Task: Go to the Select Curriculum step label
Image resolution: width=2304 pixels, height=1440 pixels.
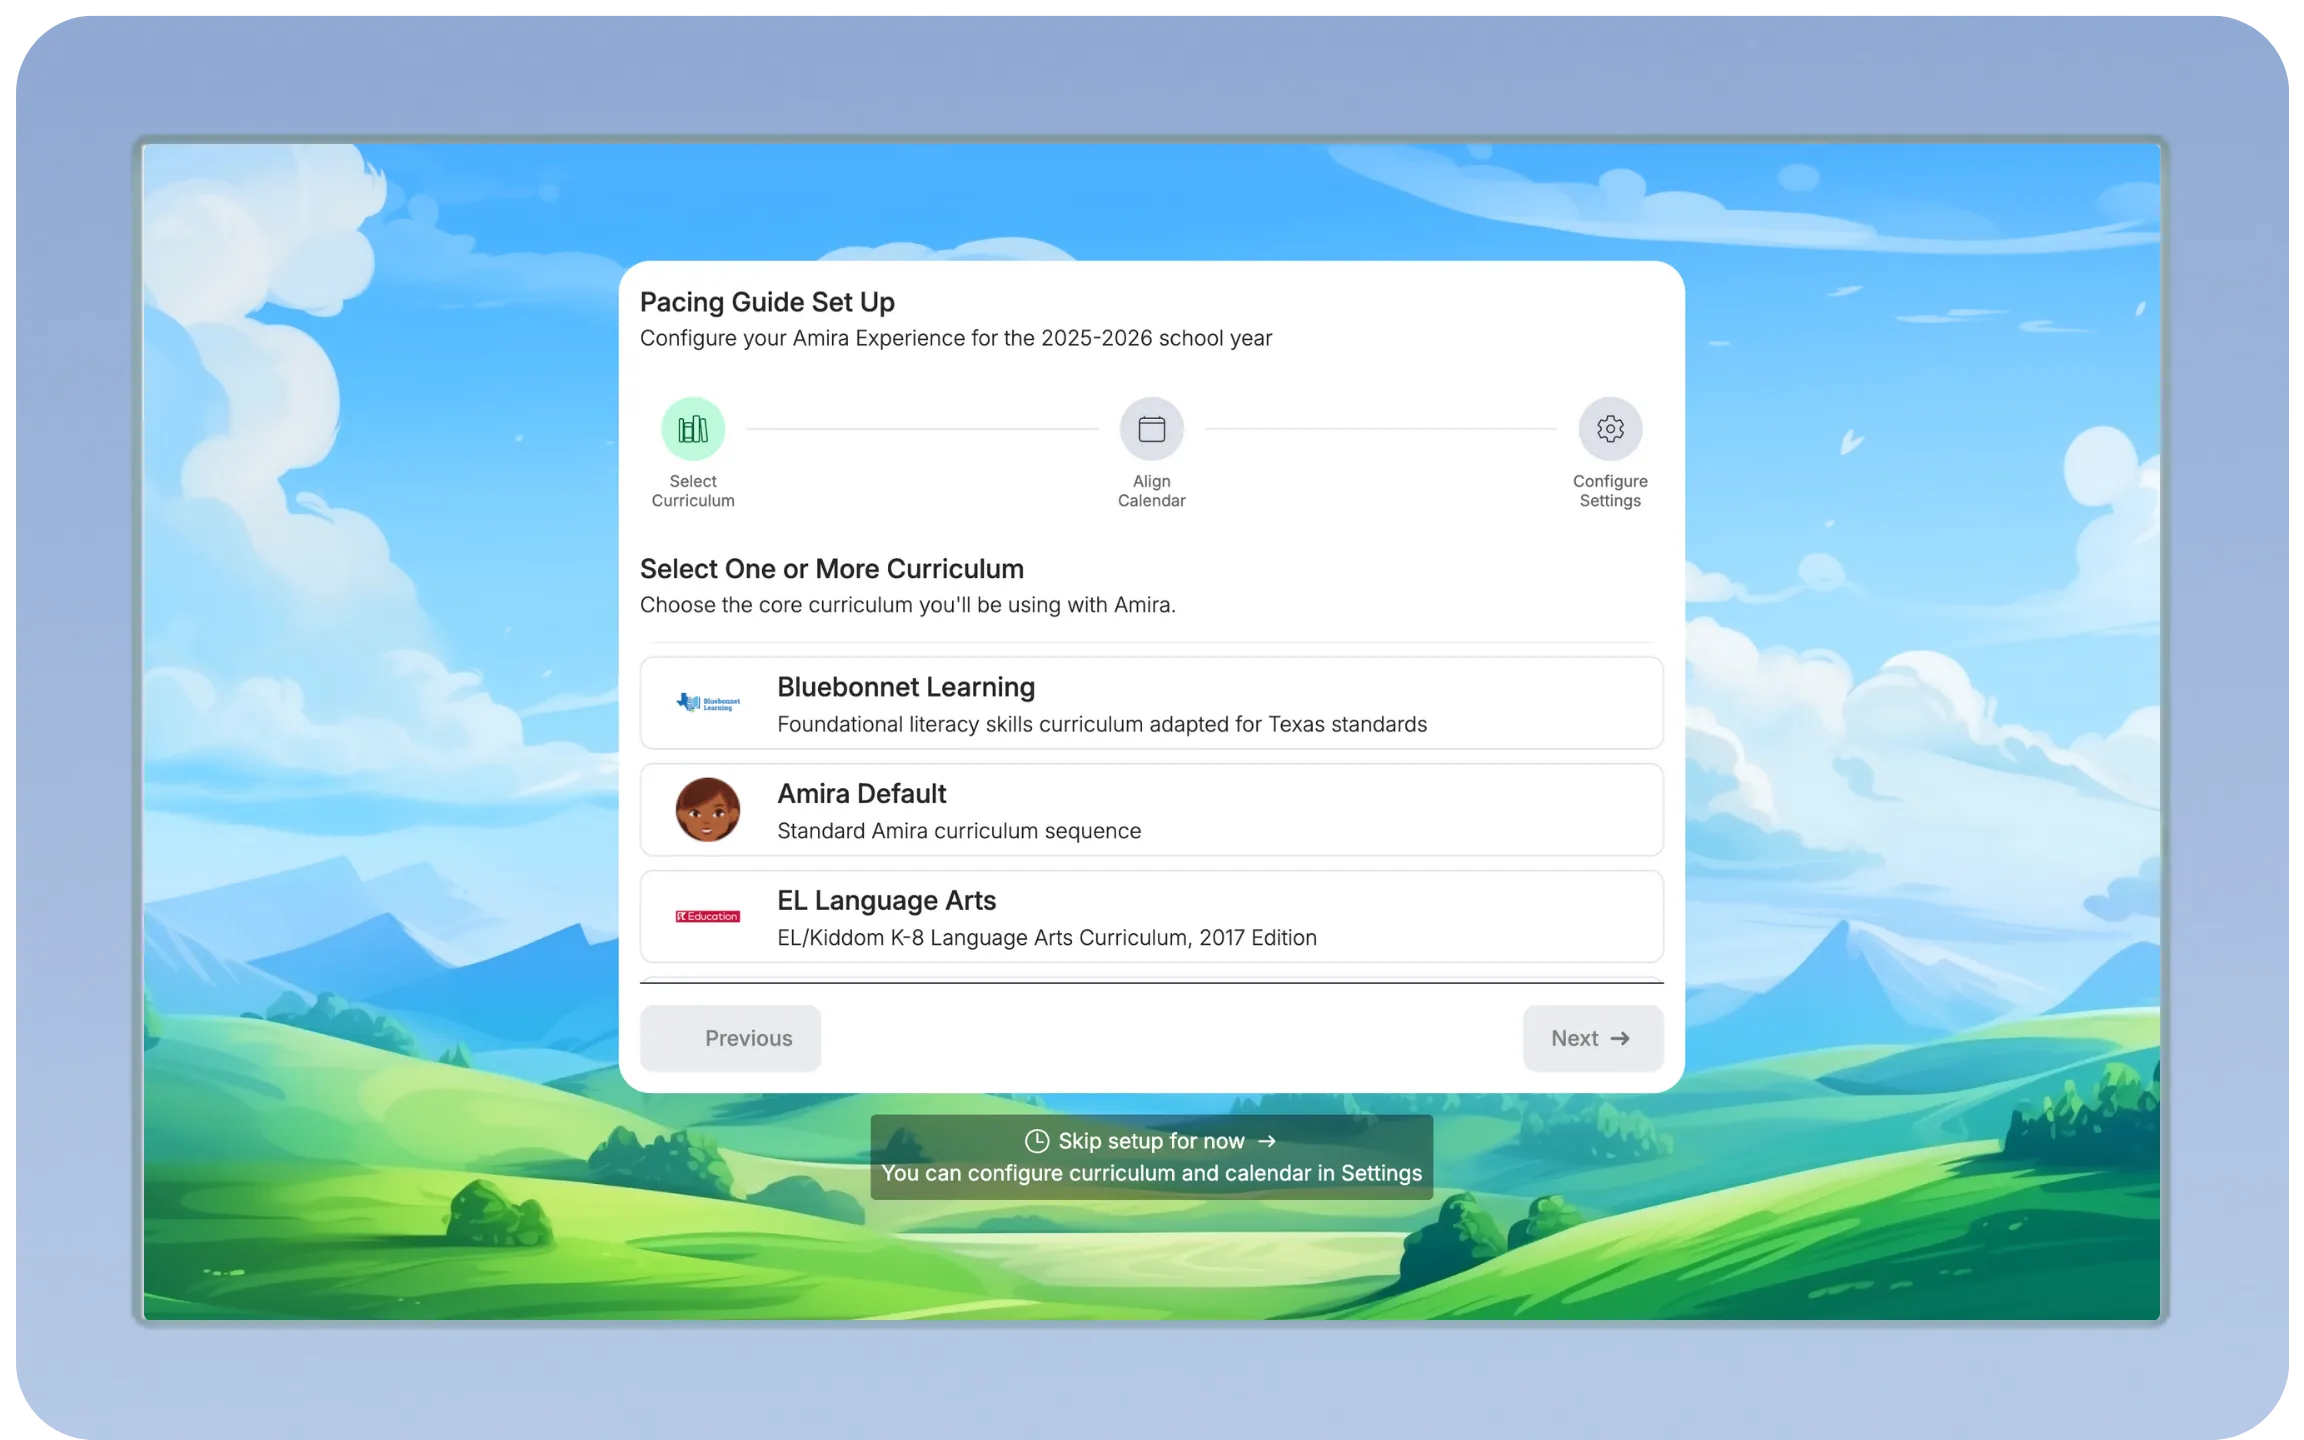Action: pyautogui.click(x=693, y=491)
